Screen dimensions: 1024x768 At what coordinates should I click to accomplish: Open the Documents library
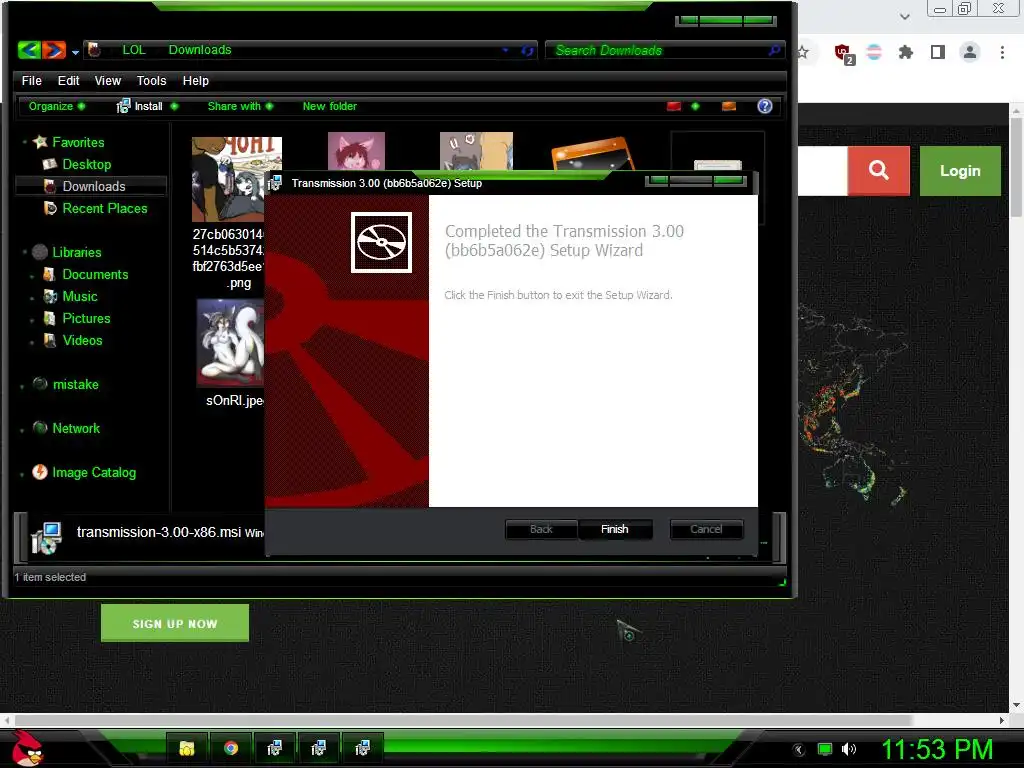pyautogui.click(x=95, y=274)
